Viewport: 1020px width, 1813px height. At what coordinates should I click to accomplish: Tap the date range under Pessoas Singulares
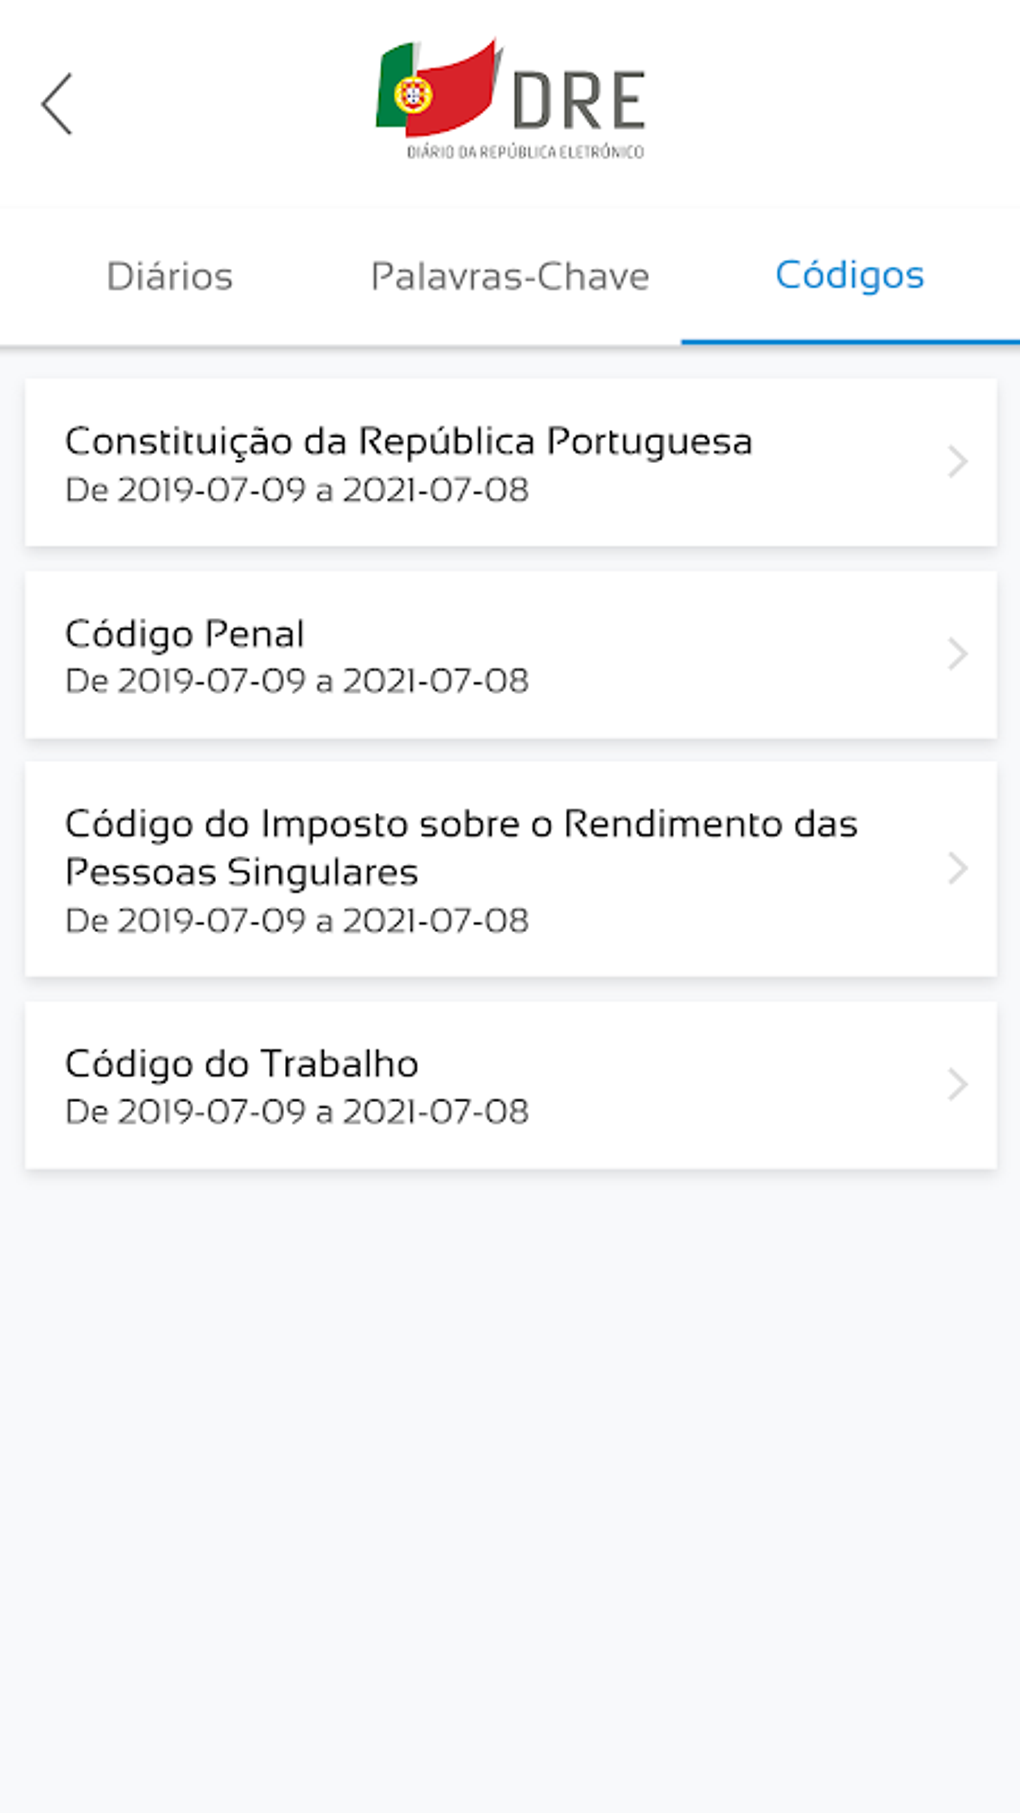point(297,921)
